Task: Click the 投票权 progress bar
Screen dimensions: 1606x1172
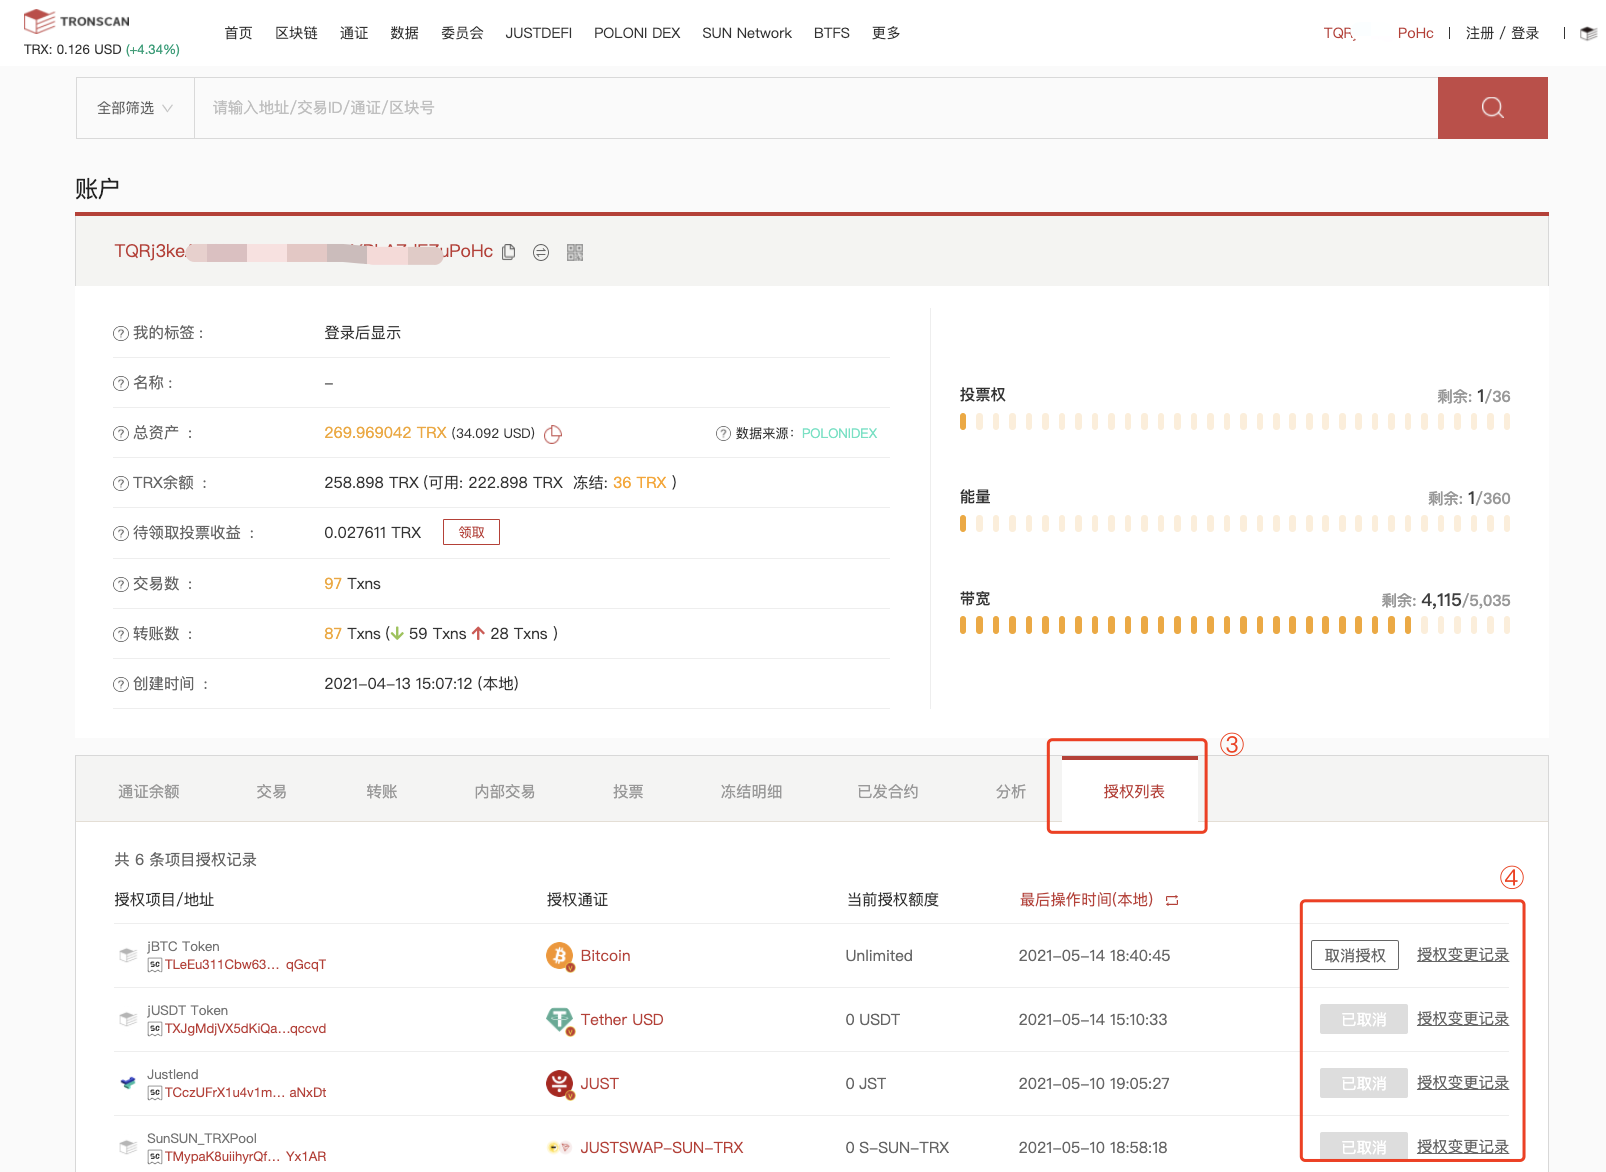Action: [1235, 422]
